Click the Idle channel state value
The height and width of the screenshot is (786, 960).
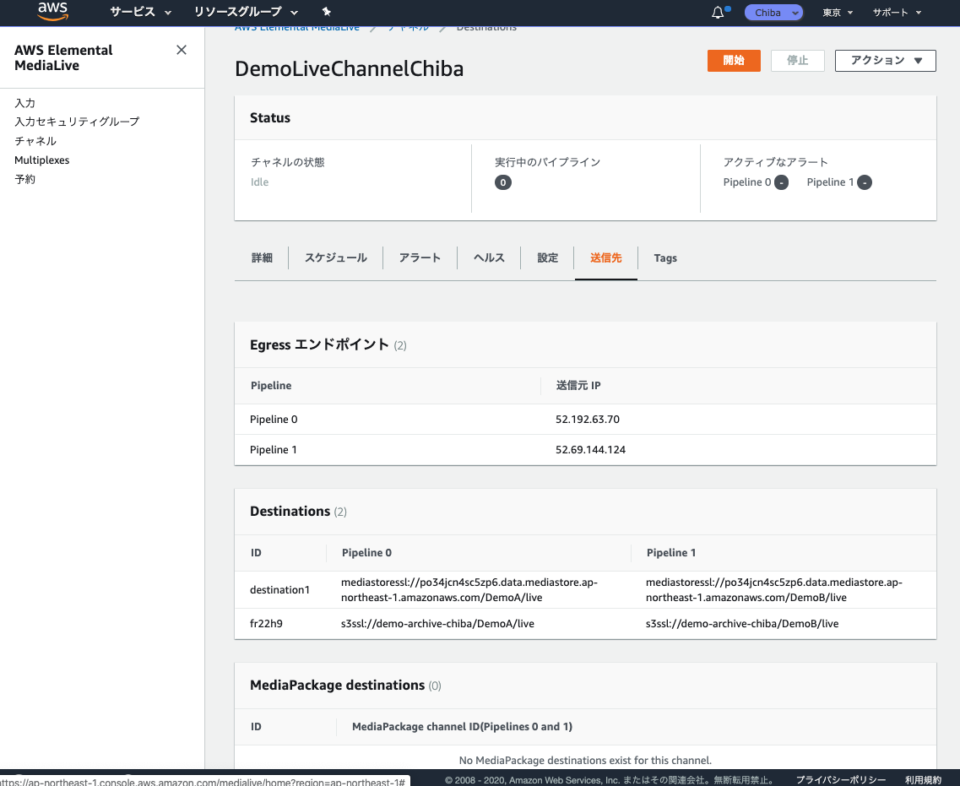(260, 182)
